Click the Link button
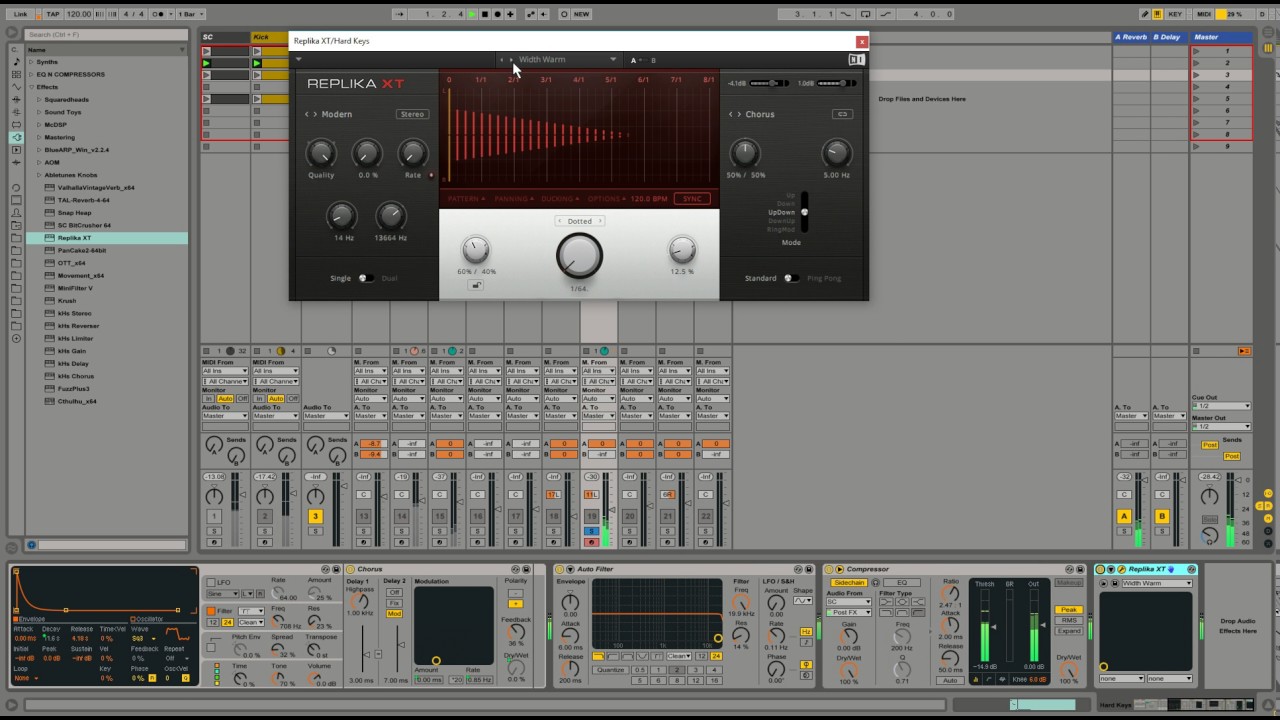Screen dimensions: 1280x720 tap(20, 14)
